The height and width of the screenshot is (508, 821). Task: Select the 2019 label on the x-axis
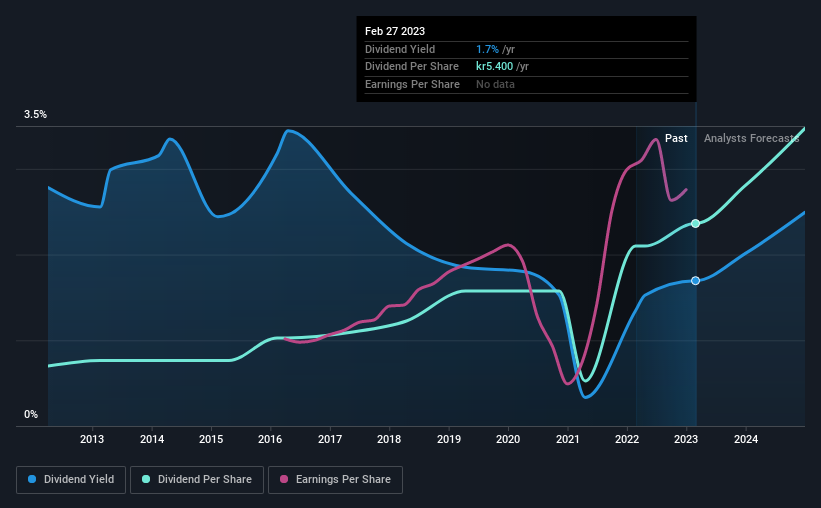click(x=449, y=439)
